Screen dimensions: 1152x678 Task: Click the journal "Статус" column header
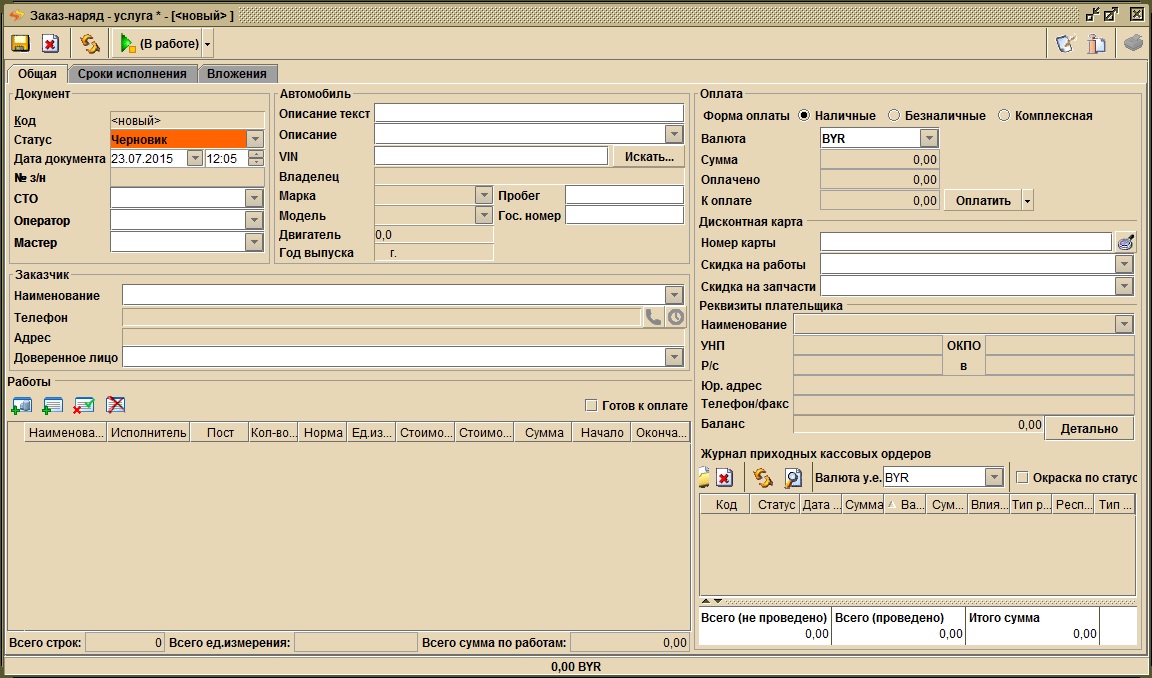(x=776, y=505)
